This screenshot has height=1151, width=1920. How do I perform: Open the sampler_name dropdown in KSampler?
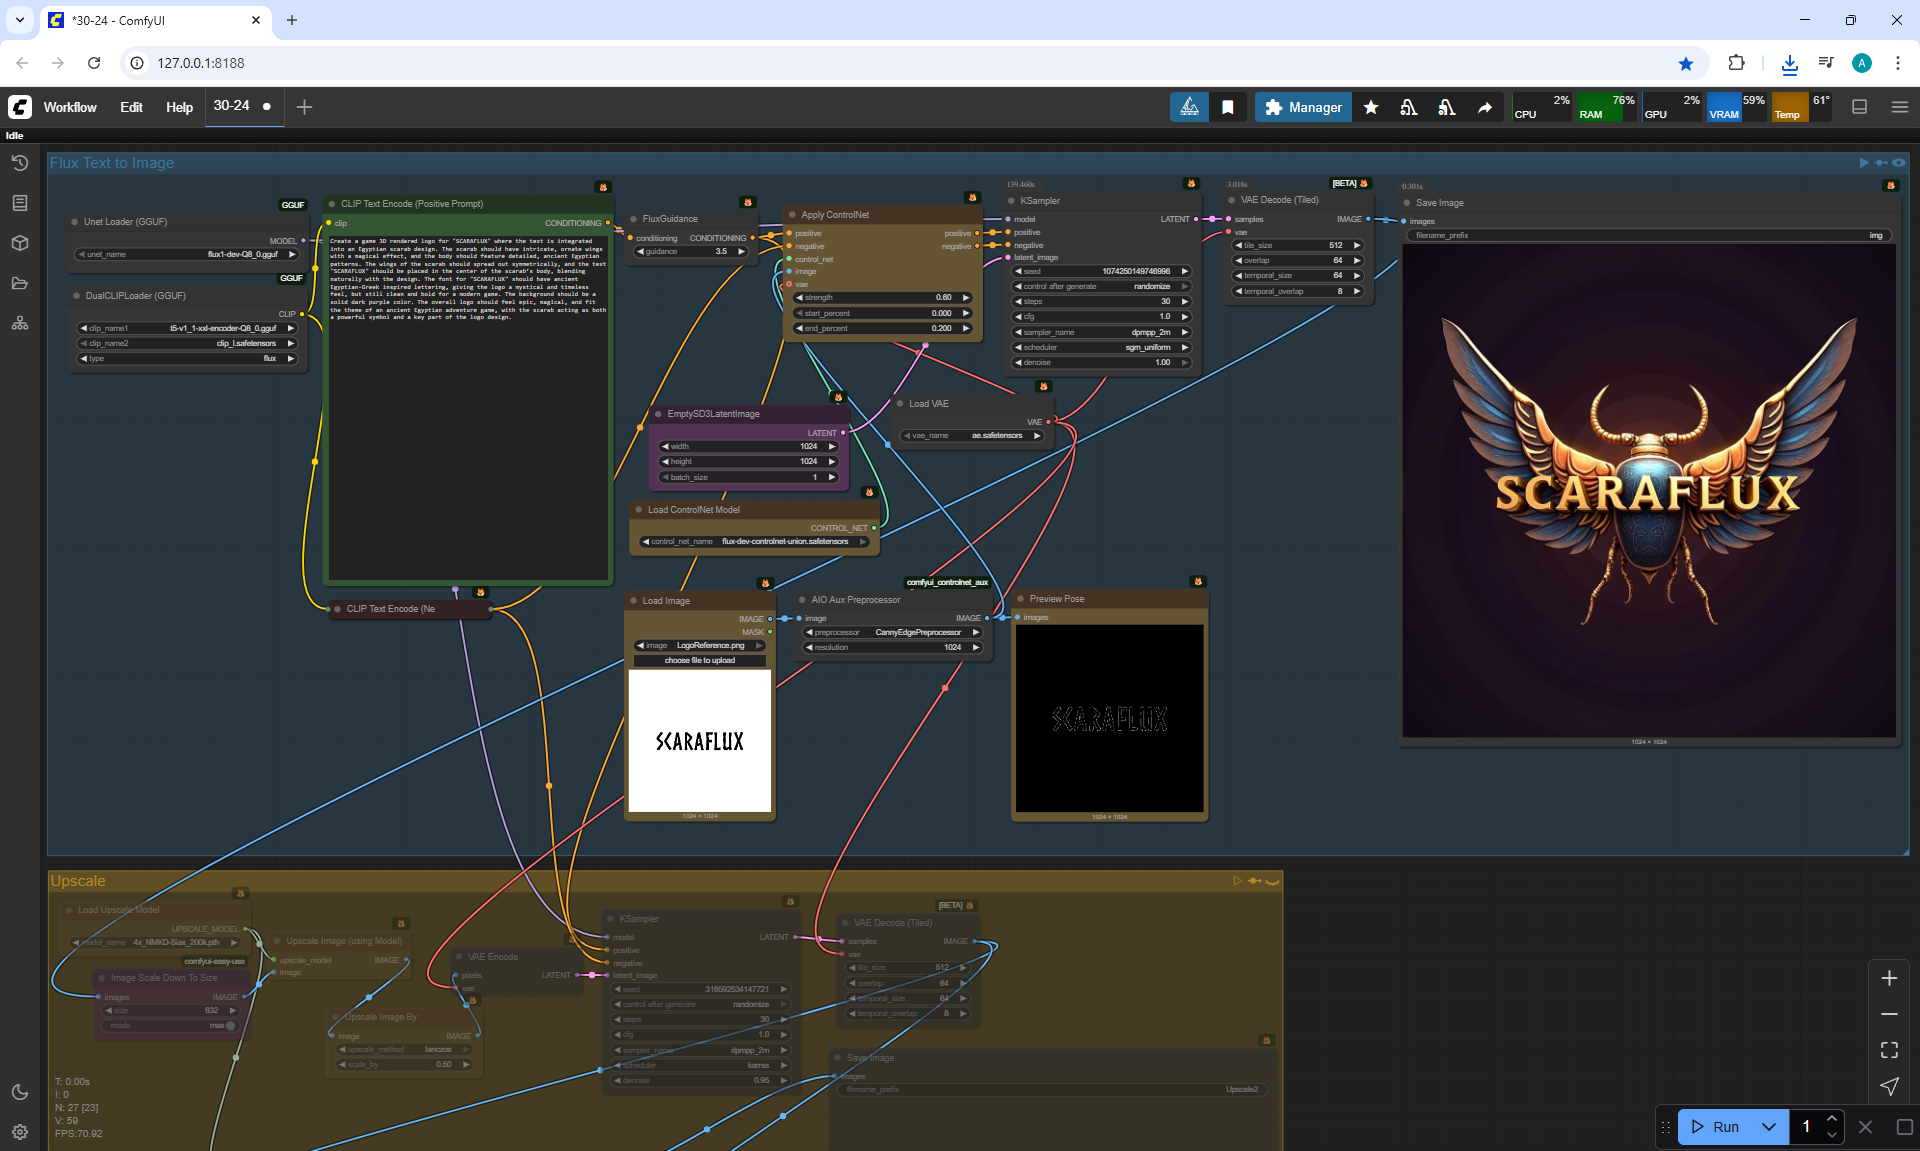(x=1101, y=332)
